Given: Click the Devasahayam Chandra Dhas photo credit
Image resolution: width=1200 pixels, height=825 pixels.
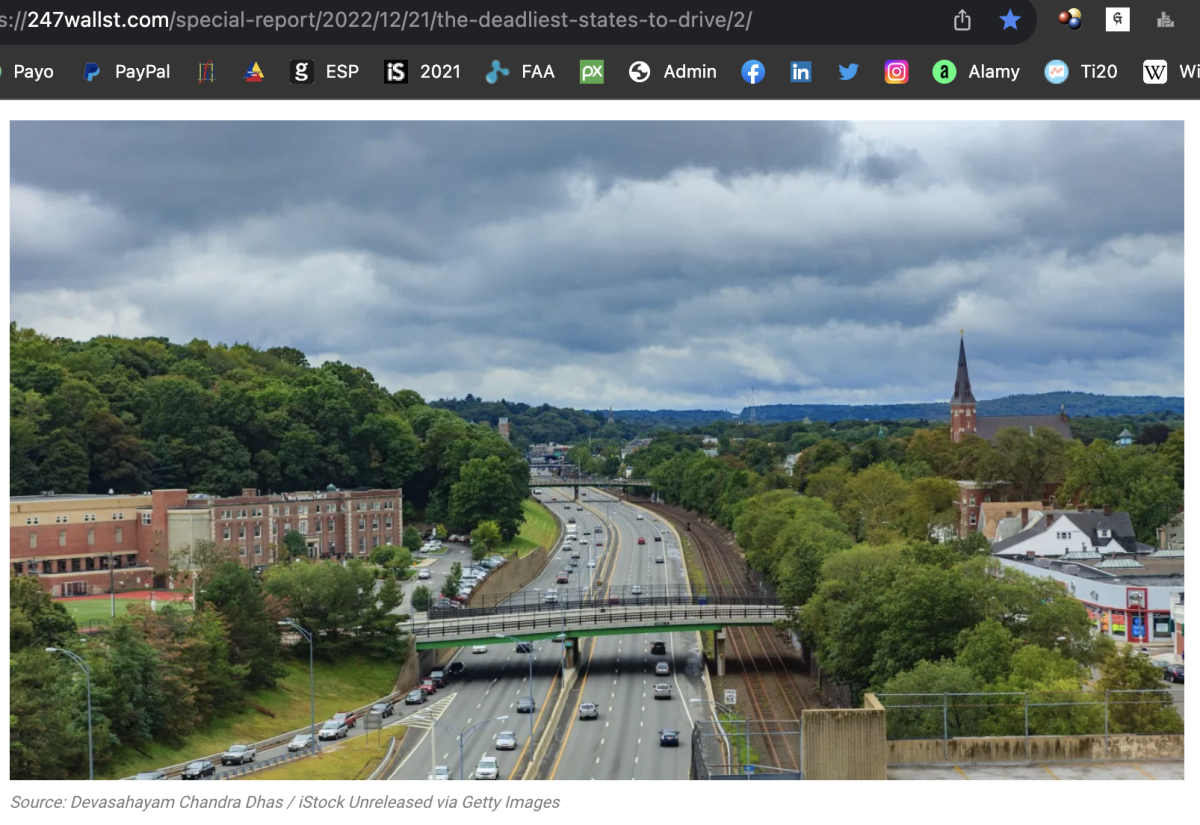Looking at the screenshot, I should pyautogui.click(x=285, y=802).
